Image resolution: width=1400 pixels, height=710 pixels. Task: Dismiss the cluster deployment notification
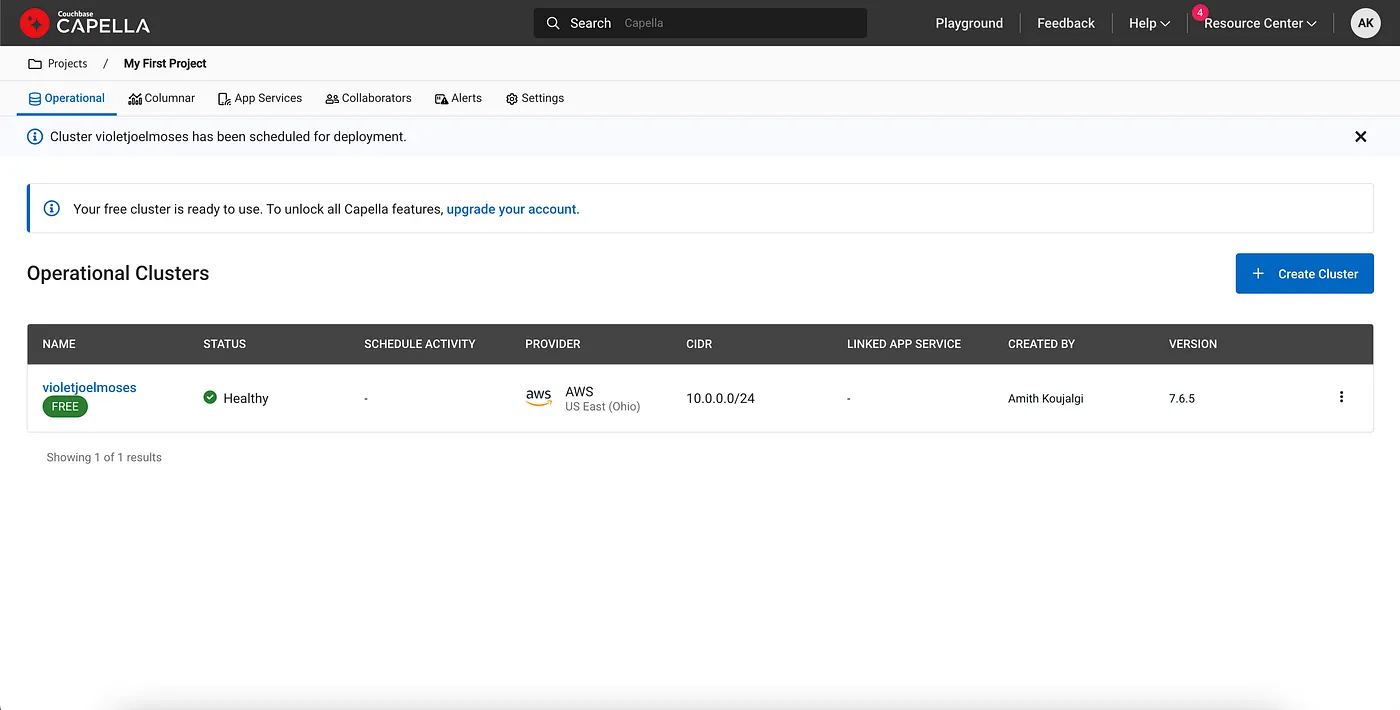coord(1360,136)
